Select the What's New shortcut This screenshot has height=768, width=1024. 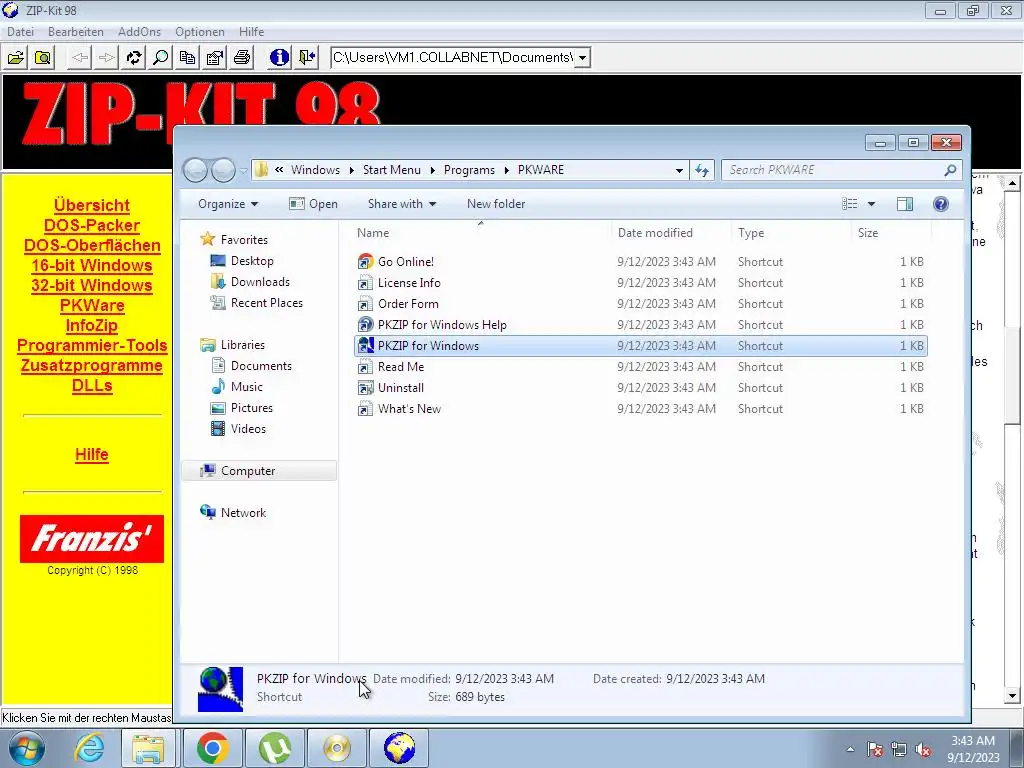click(640, 409)
